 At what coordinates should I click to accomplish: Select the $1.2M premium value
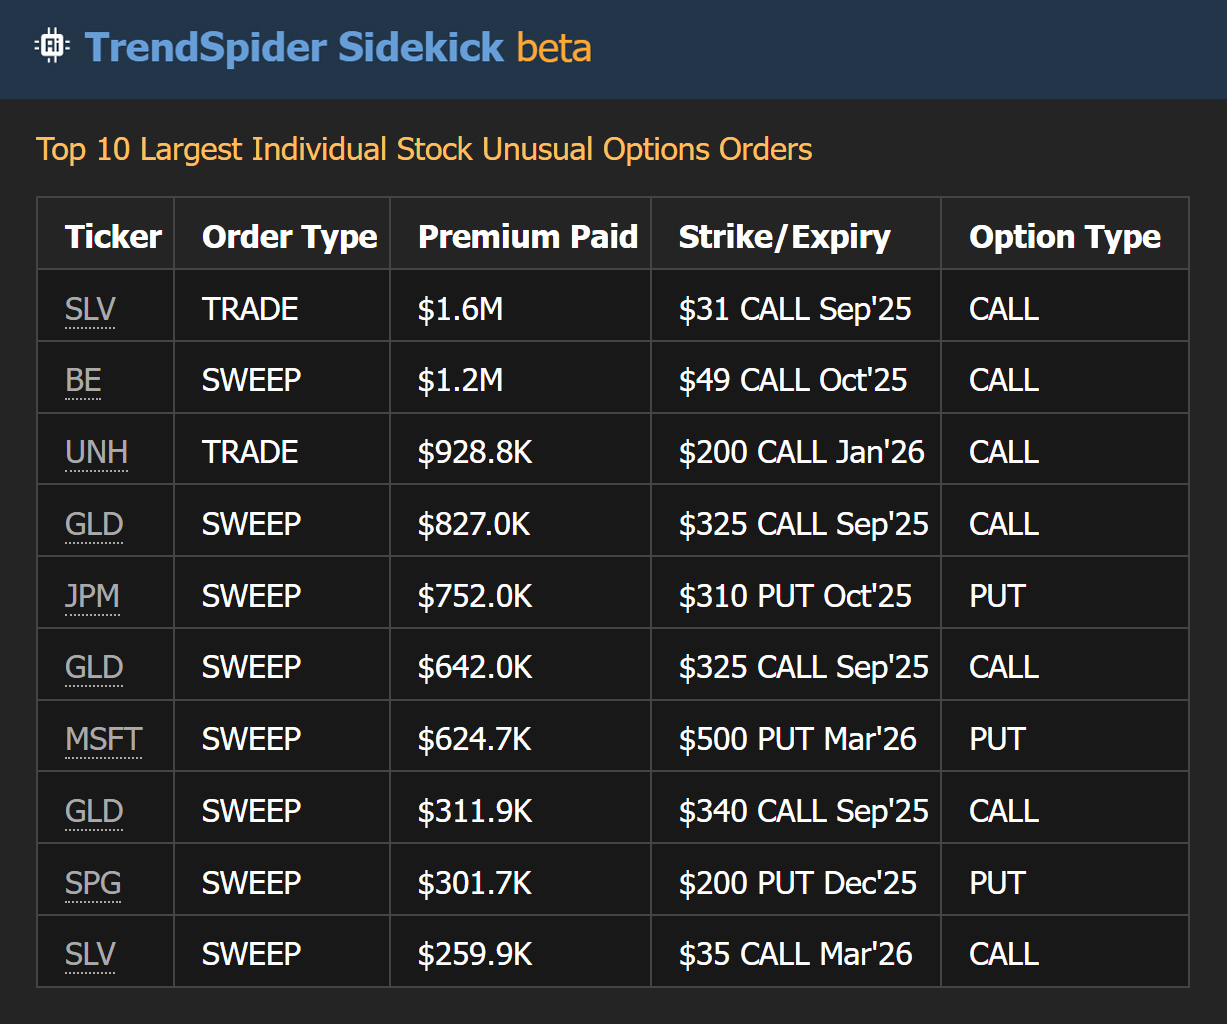(460, 381)
